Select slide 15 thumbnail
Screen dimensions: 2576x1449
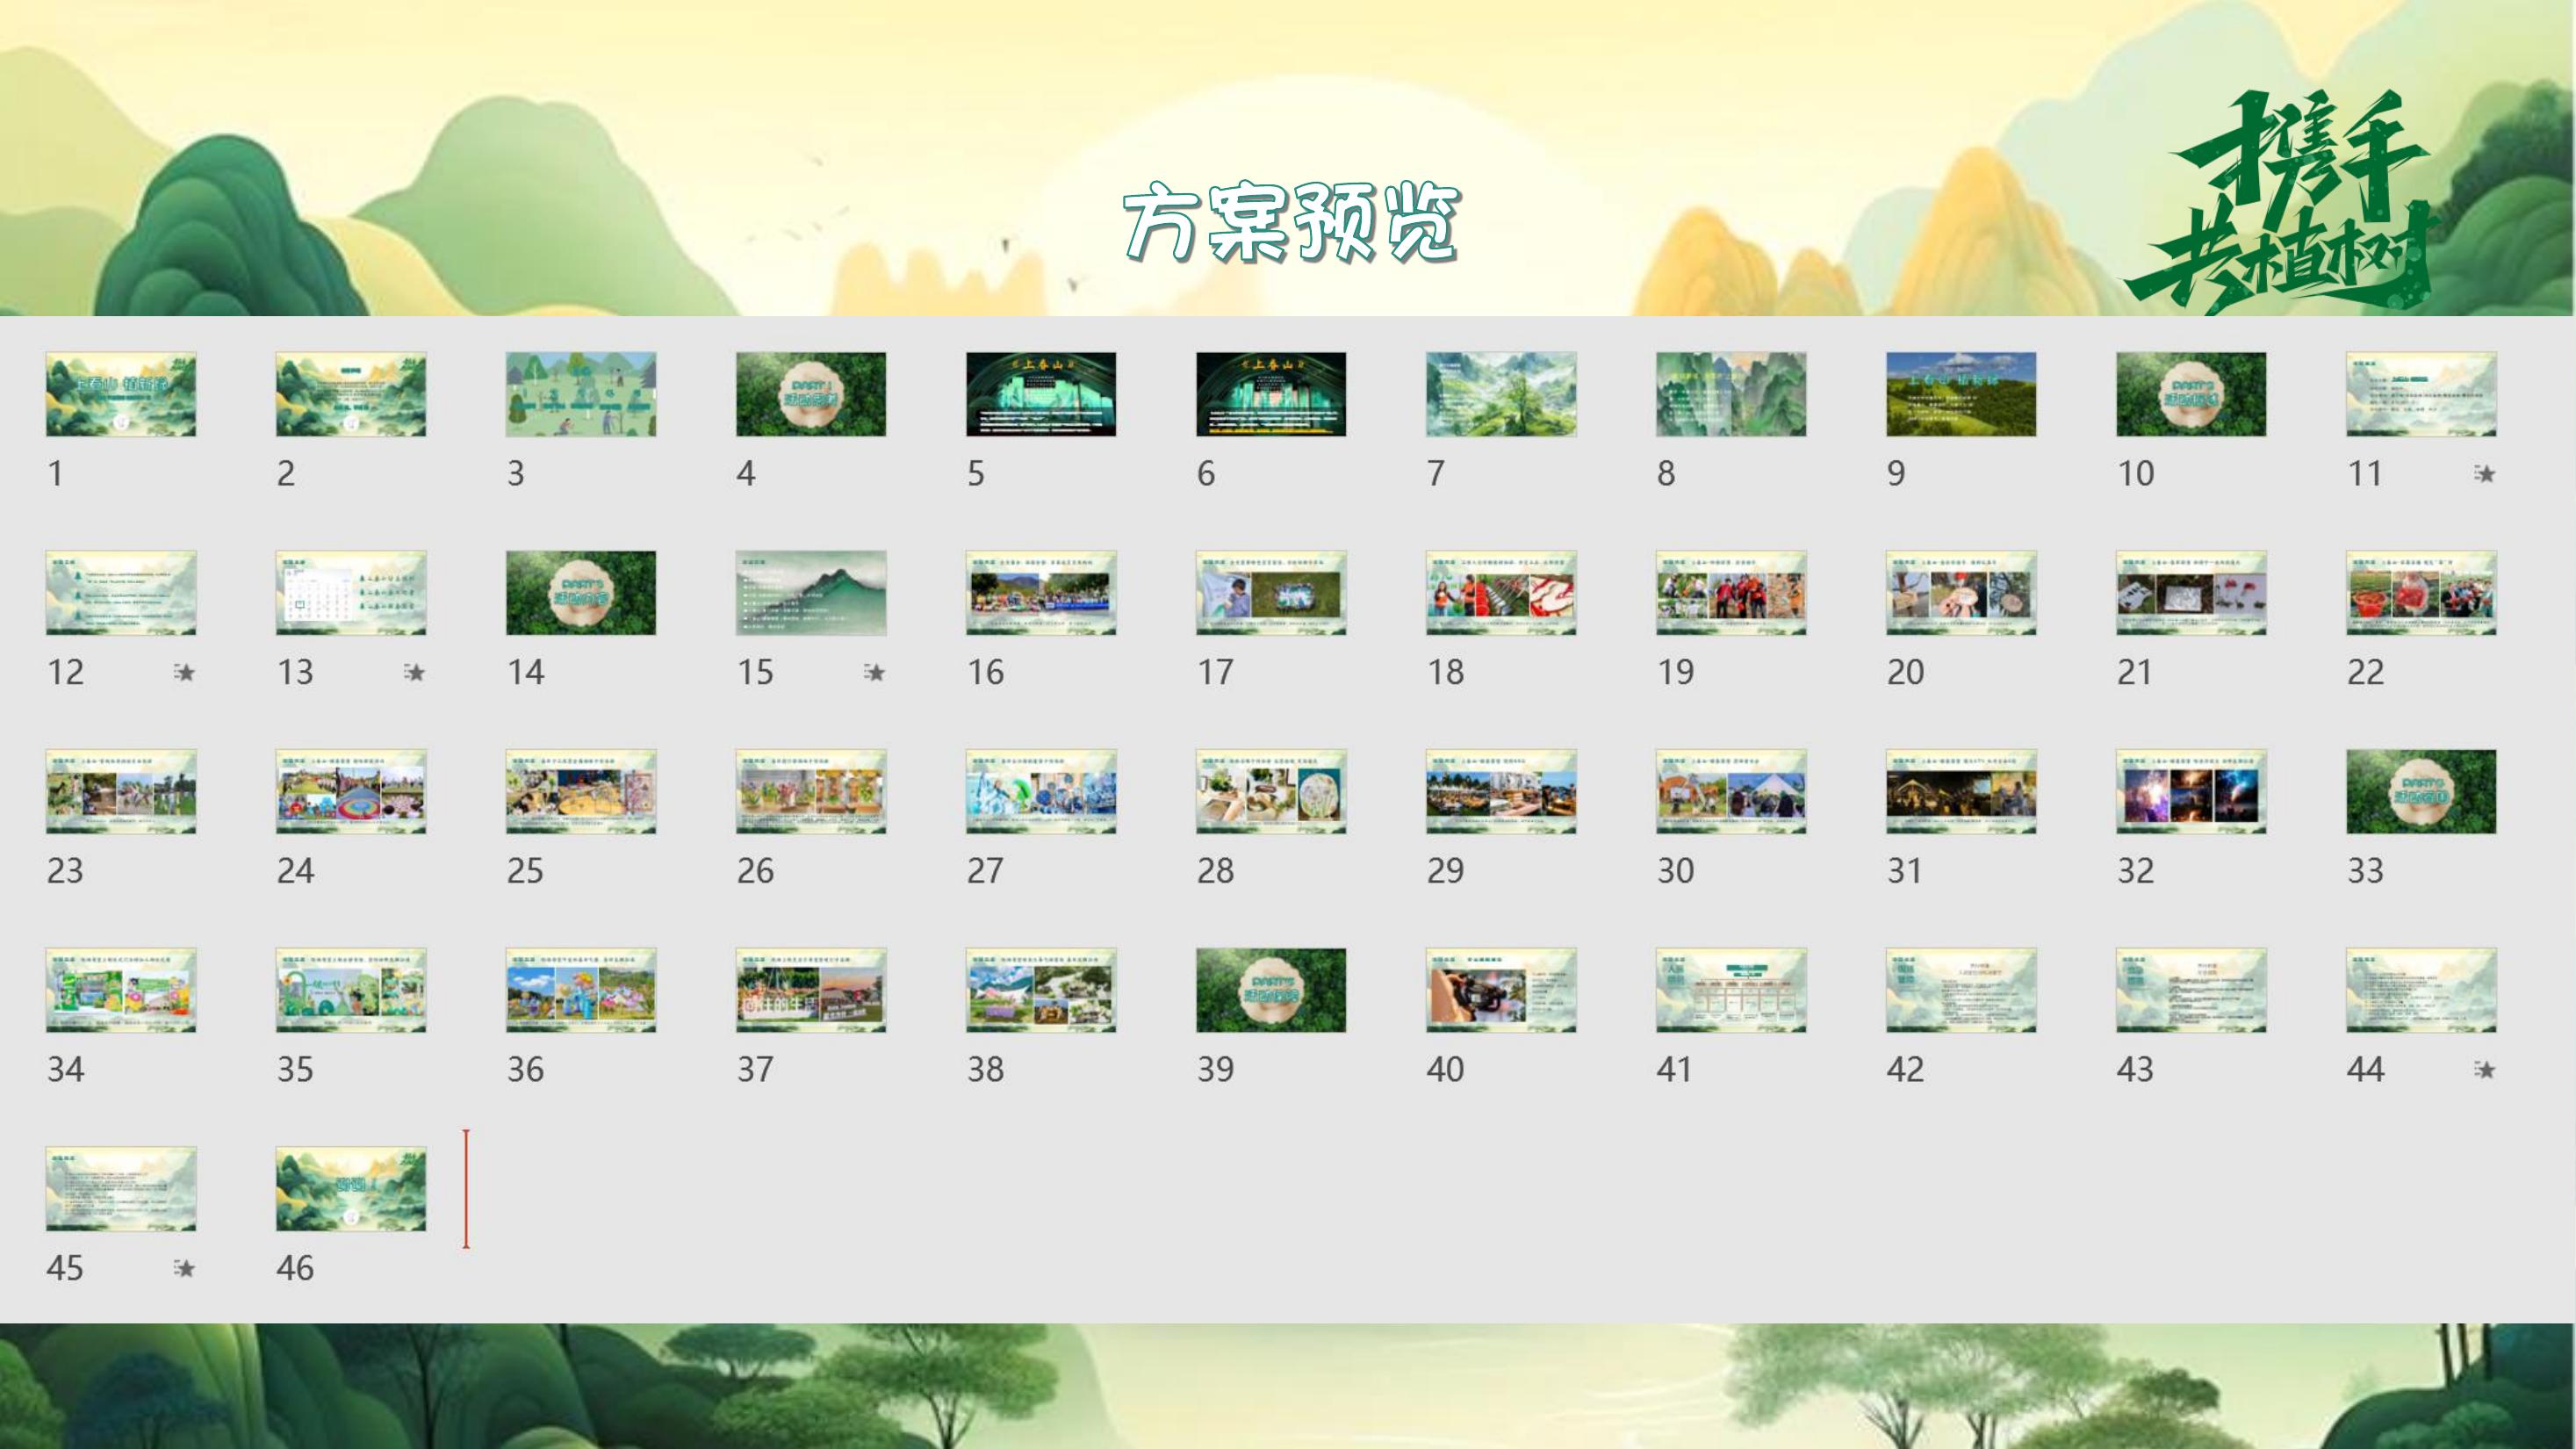click(x=811, y=593)
